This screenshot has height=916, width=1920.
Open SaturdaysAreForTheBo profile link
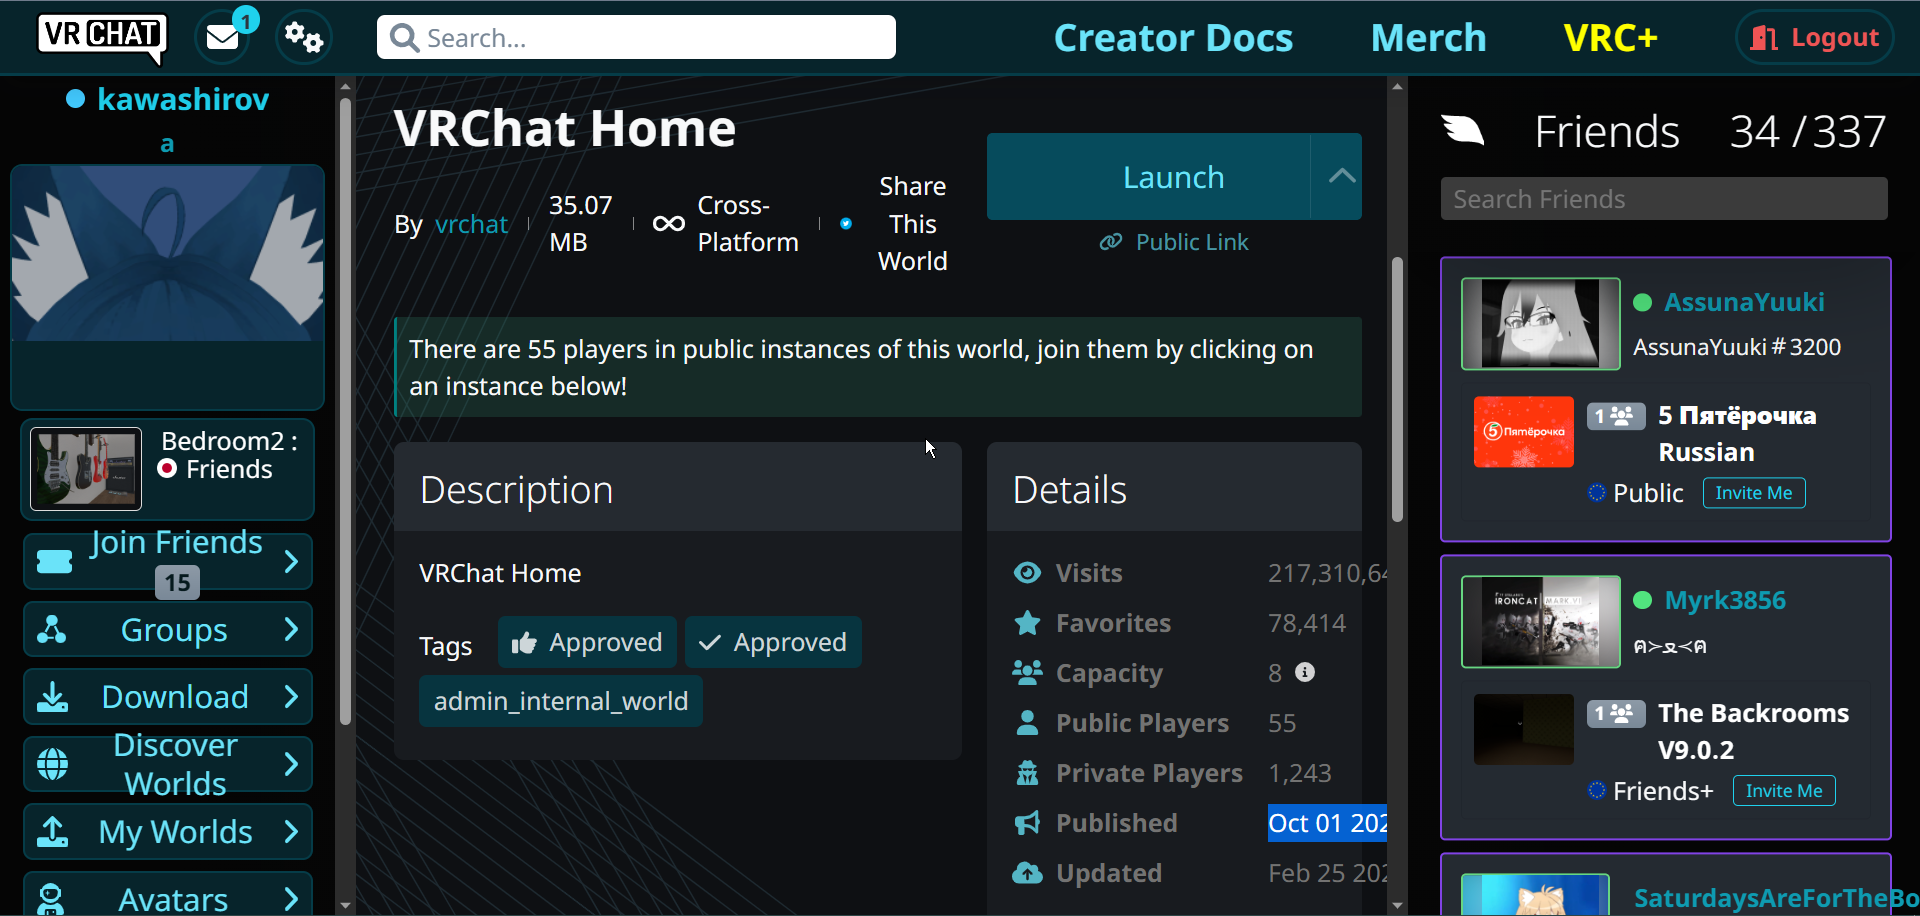click(1776, 898)
